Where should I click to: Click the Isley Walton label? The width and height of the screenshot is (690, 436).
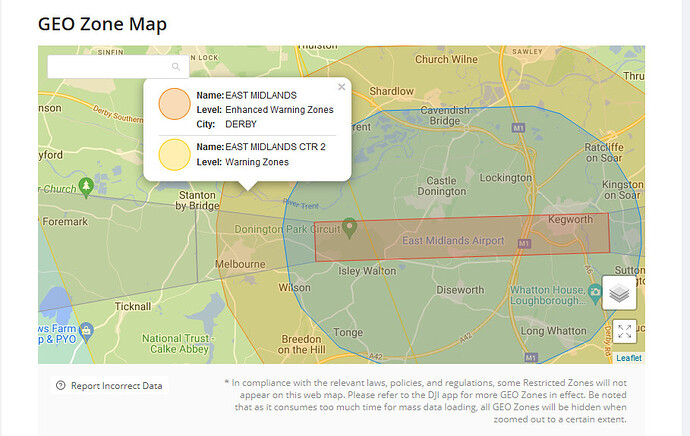(367, 271)
